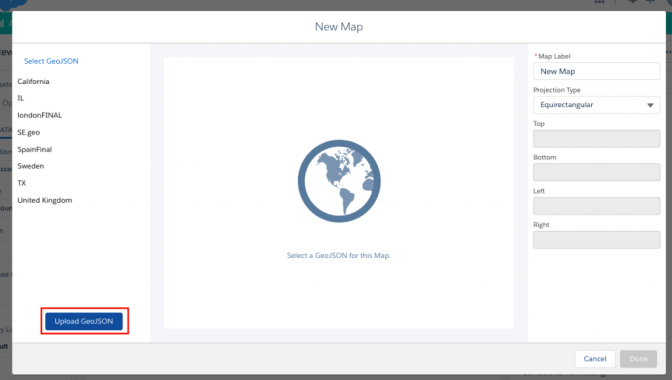Choose the IL GeoJSON entry

21,98
